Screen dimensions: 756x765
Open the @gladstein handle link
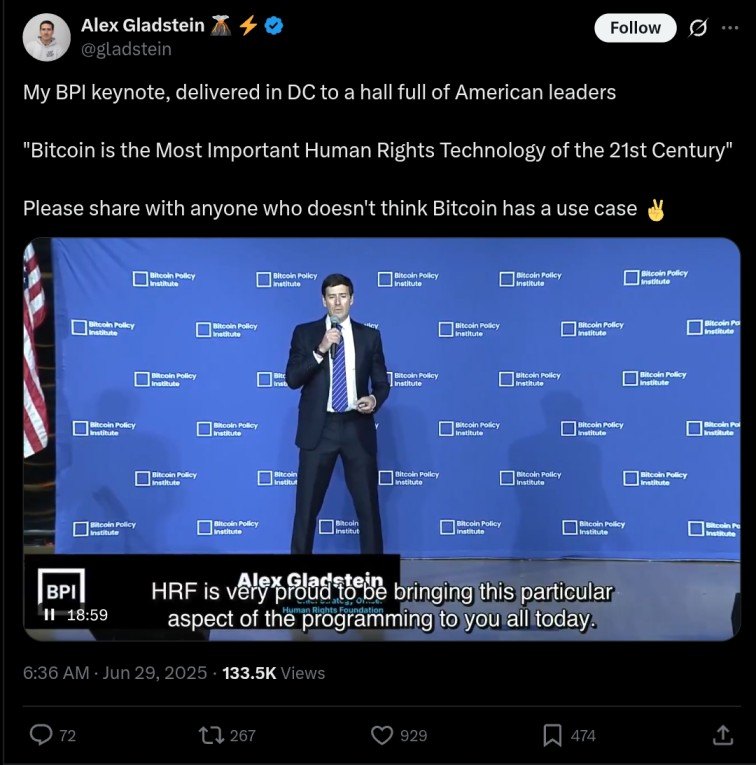[x=126, y=49]
